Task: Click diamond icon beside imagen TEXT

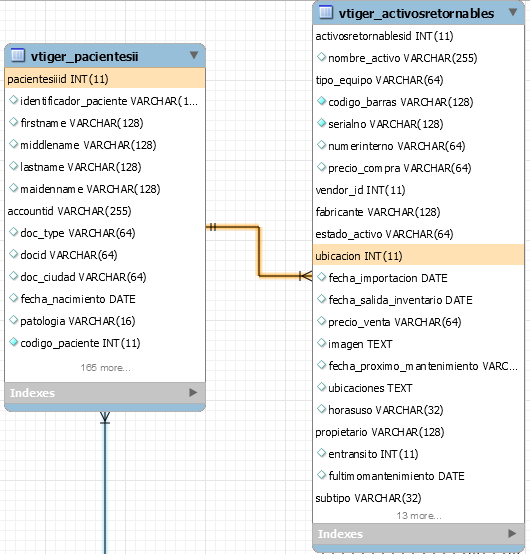Action: 321,343
